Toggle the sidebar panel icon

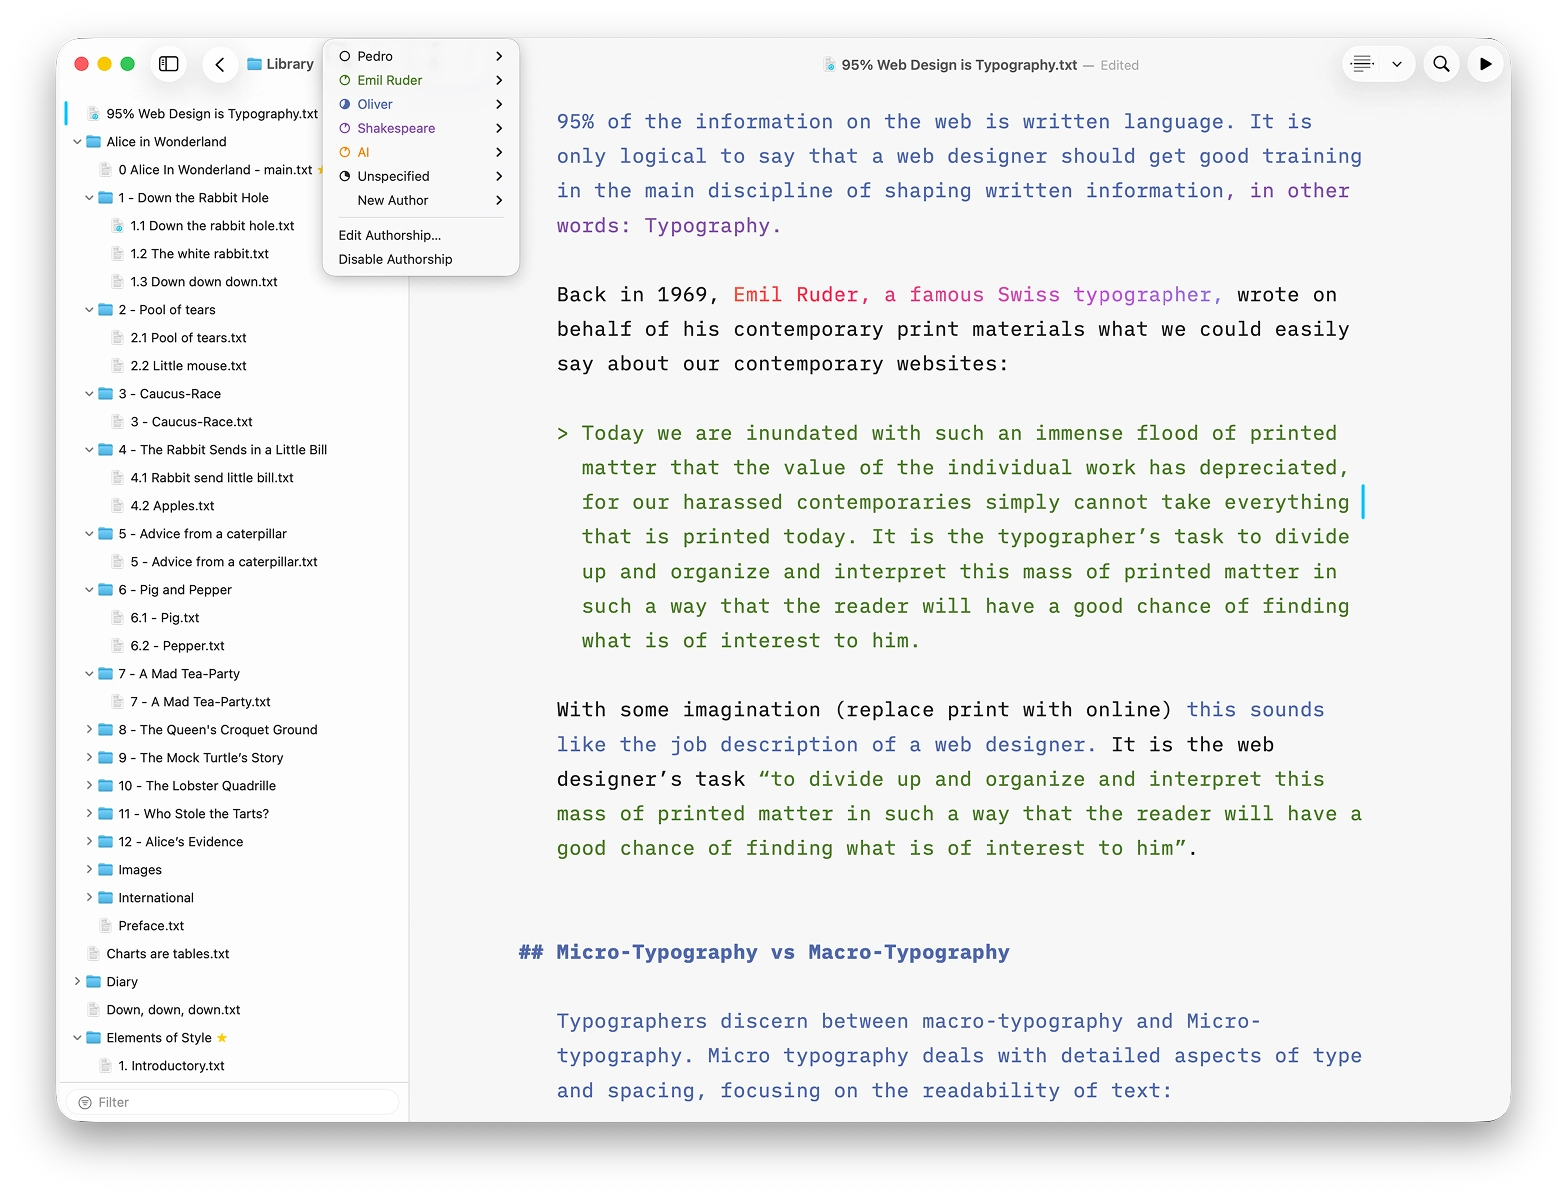[169, 64]
